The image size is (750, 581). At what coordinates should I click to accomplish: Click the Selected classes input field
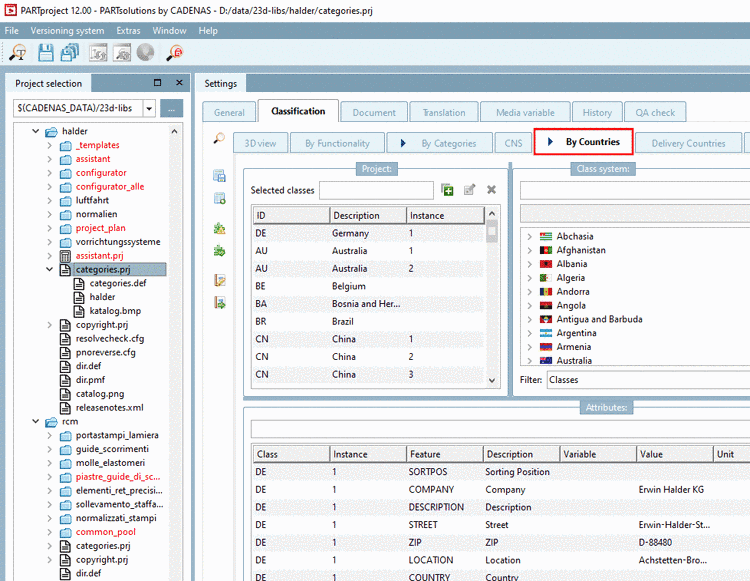coord(376,190)
